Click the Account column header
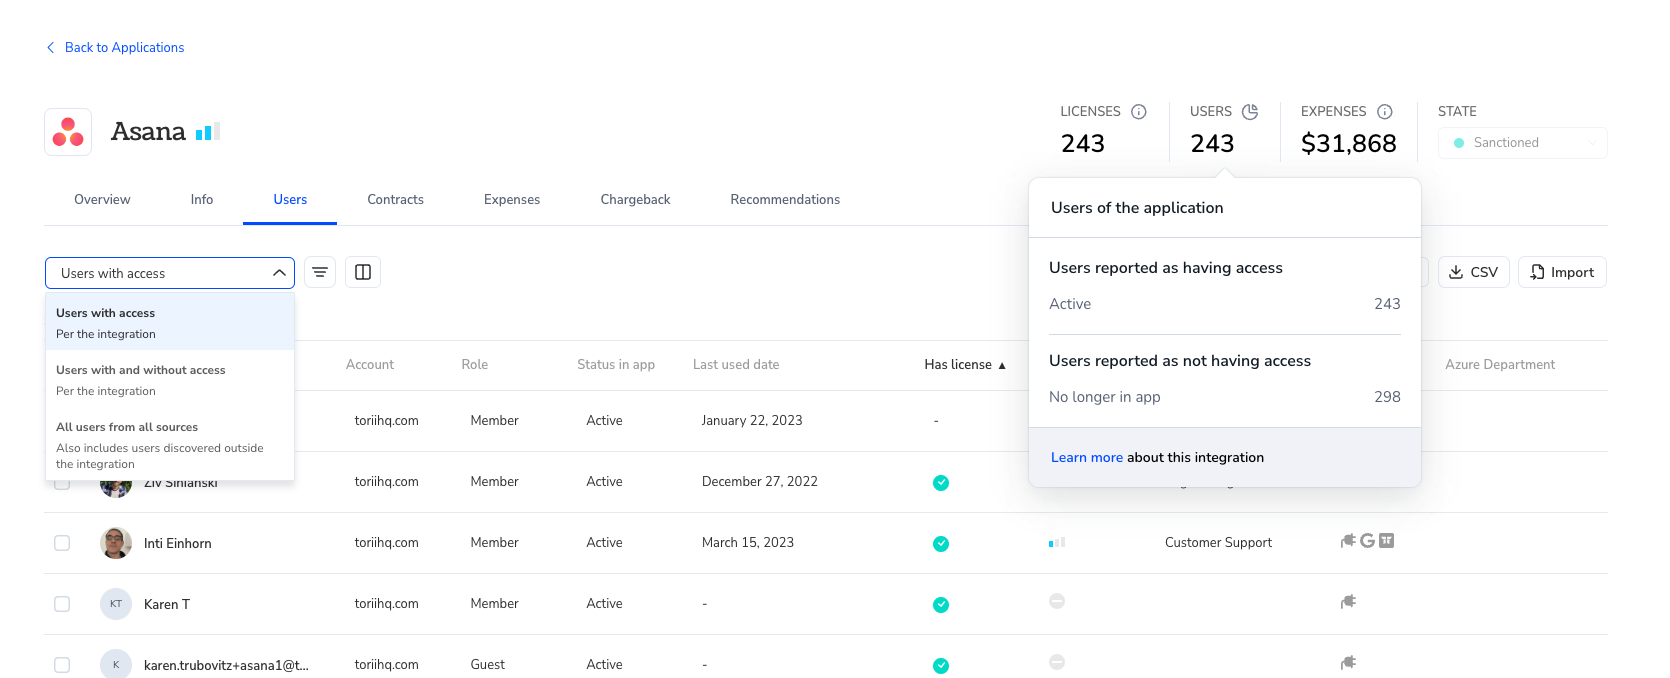This screenshot has width=1670, height=678. (x=370, y=365)
